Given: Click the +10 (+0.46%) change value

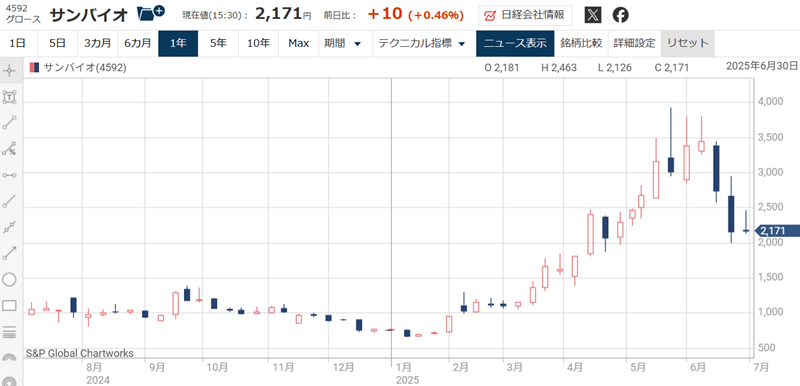Looking at the screenshot, I should (x=415, y=14).
